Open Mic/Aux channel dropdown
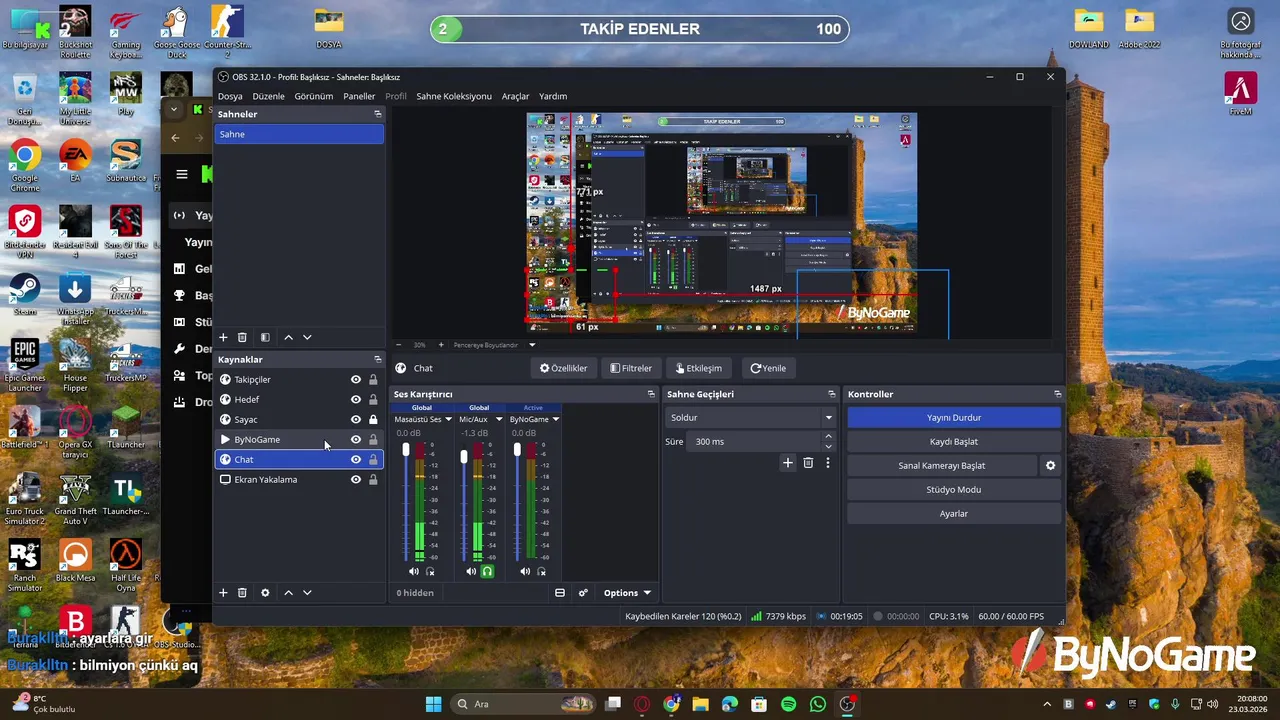1280x720 pixels. (x=499, y=420)
